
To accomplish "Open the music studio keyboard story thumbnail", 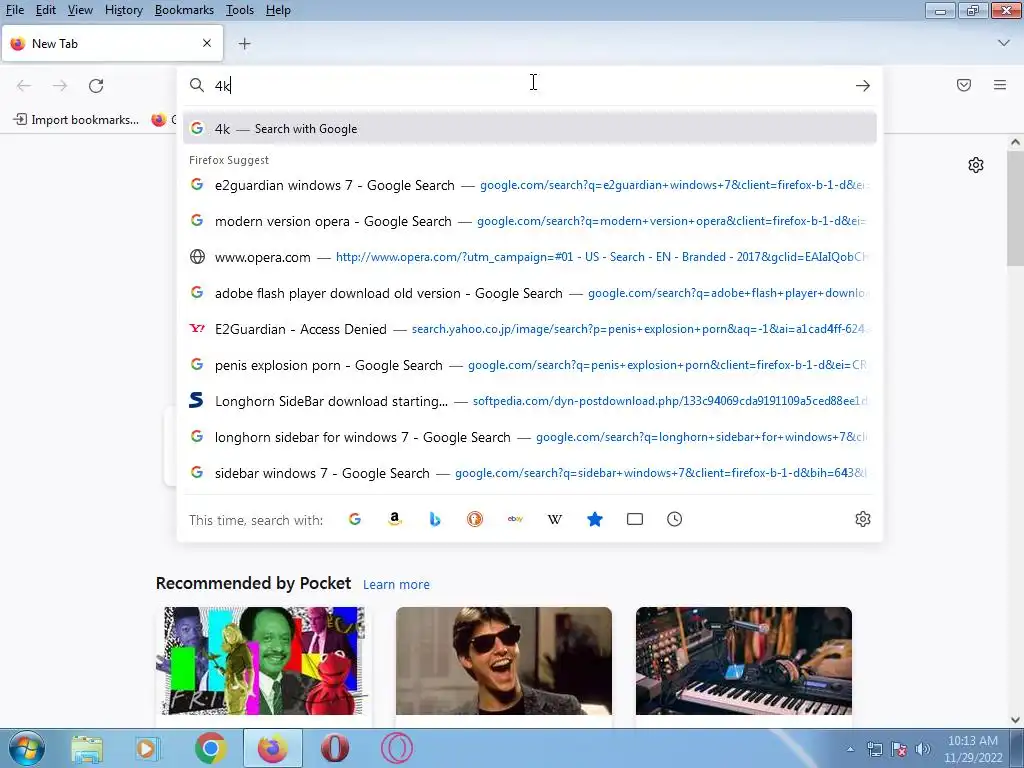I will [x=744, y=661].
